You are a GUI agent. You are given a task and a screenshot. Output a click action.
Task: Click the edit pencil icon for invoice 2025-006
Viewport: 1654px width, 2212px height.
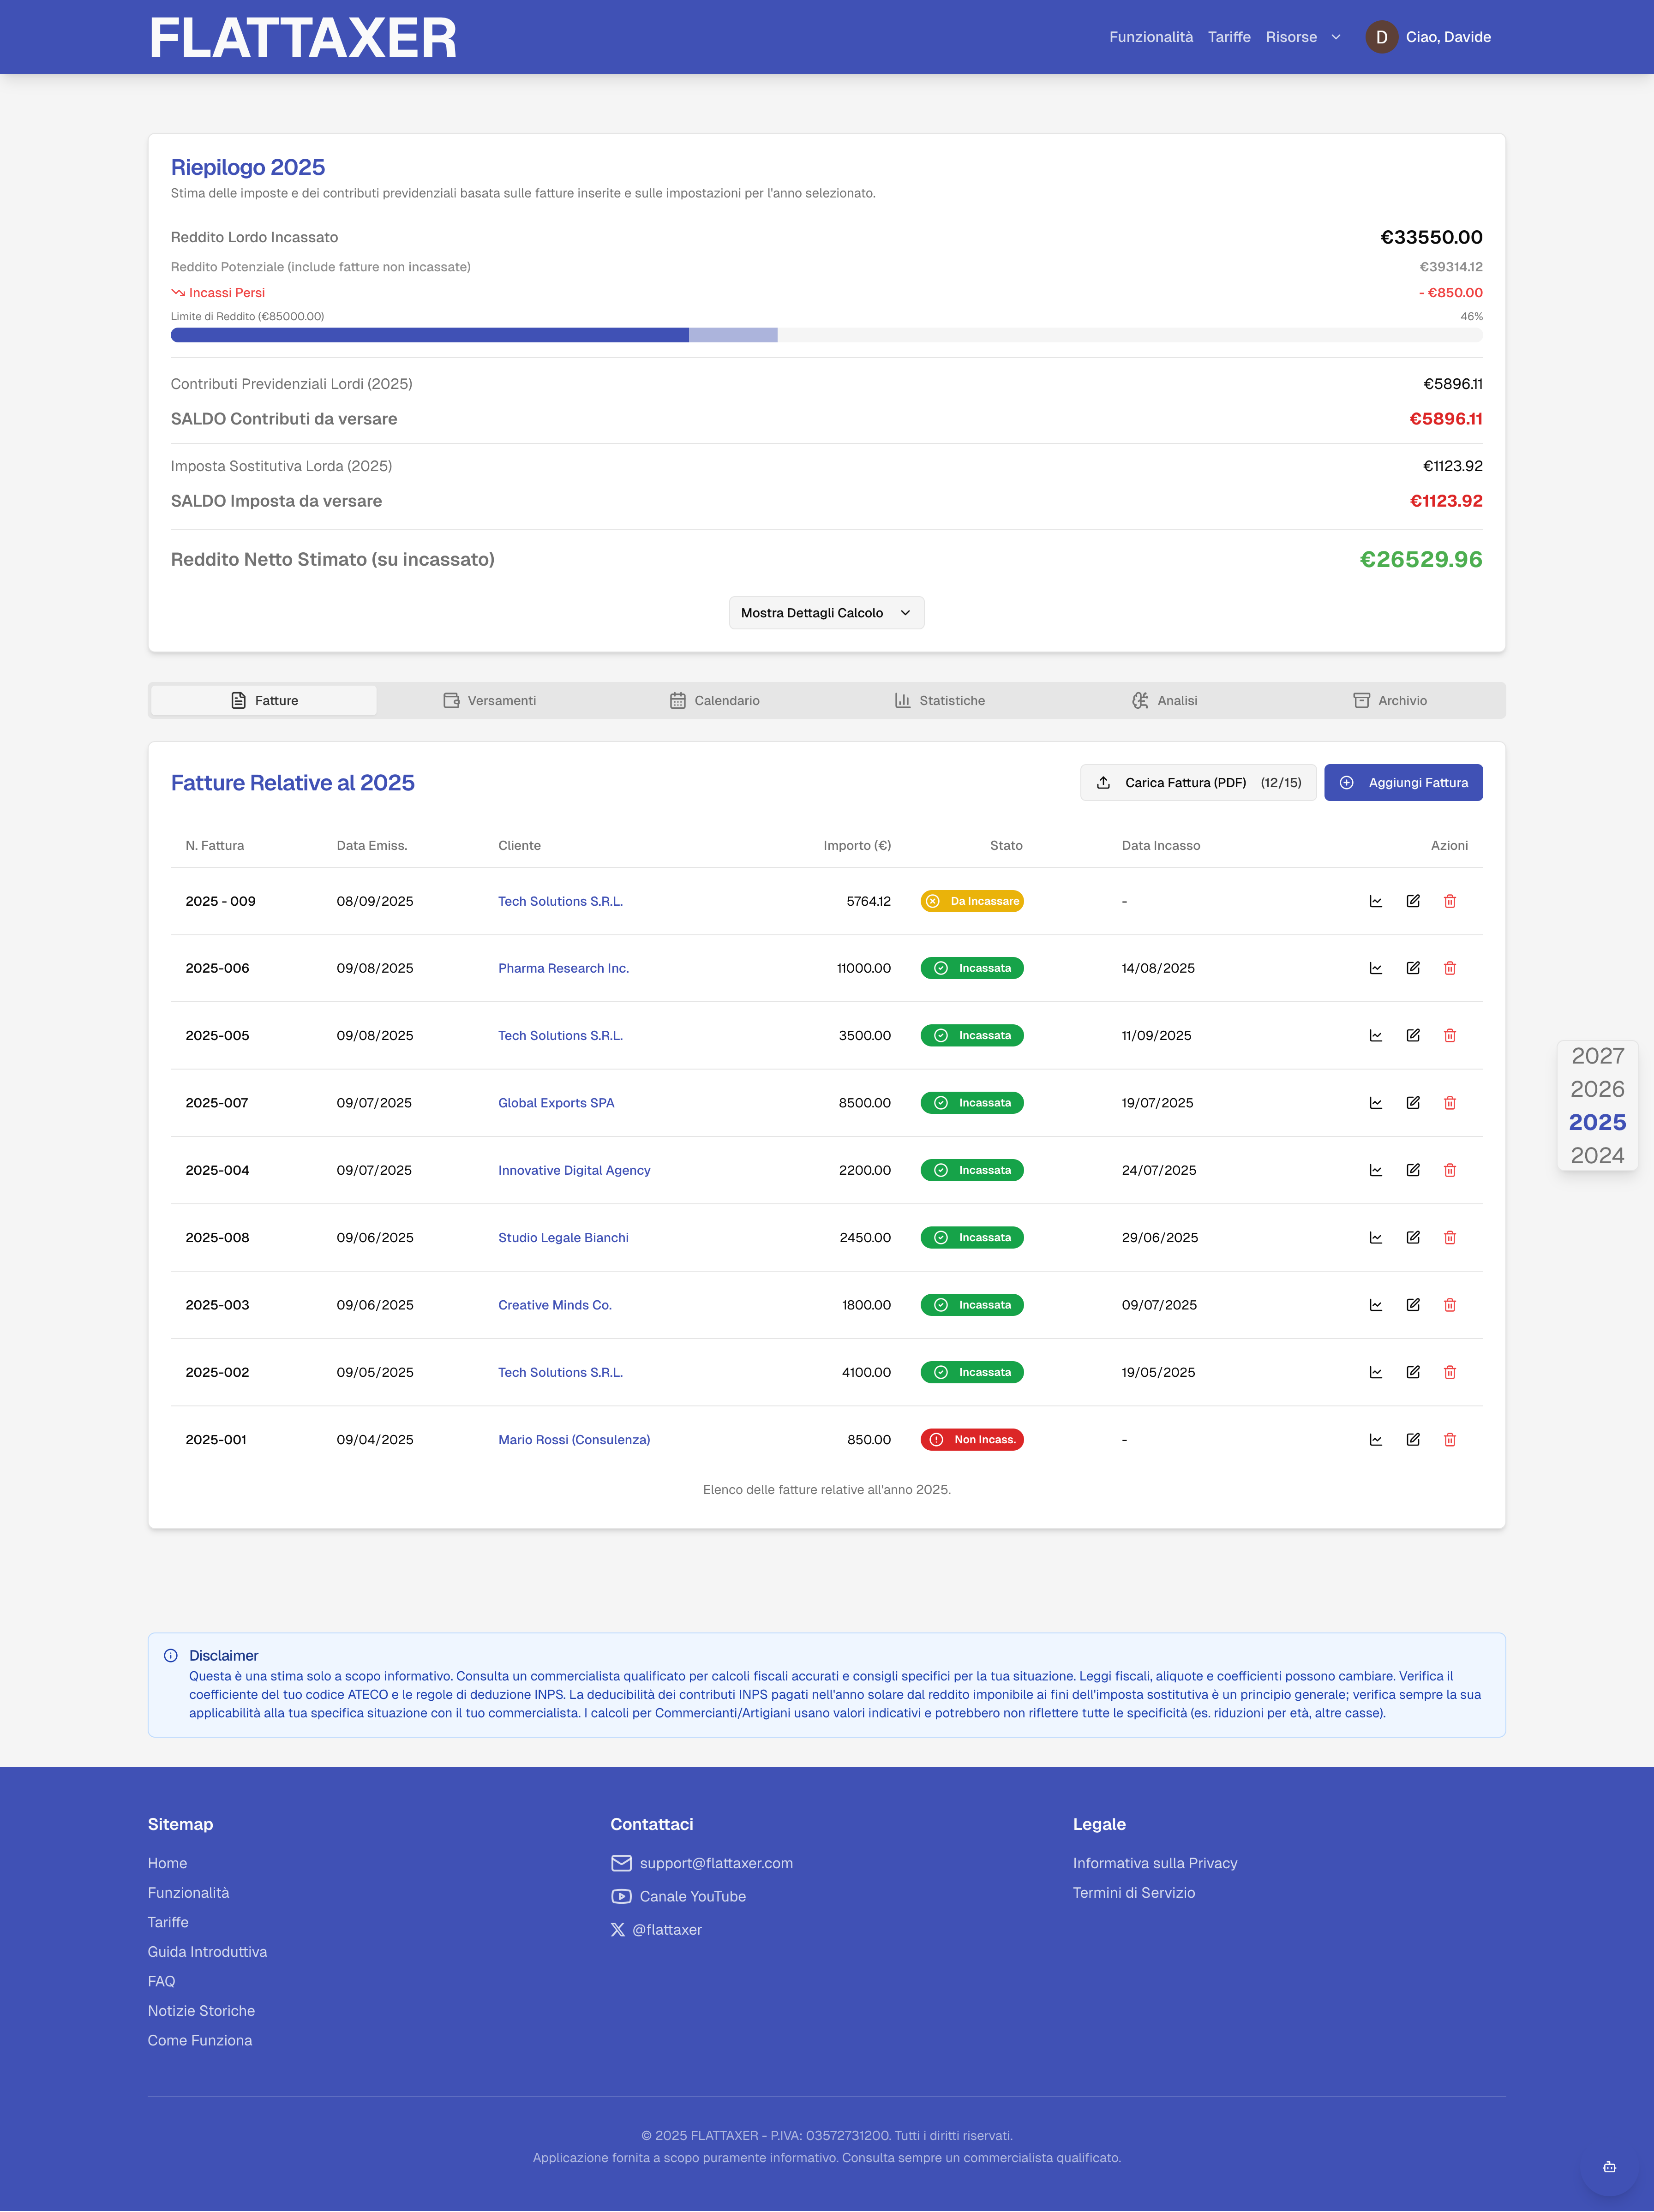point(1413,968)
